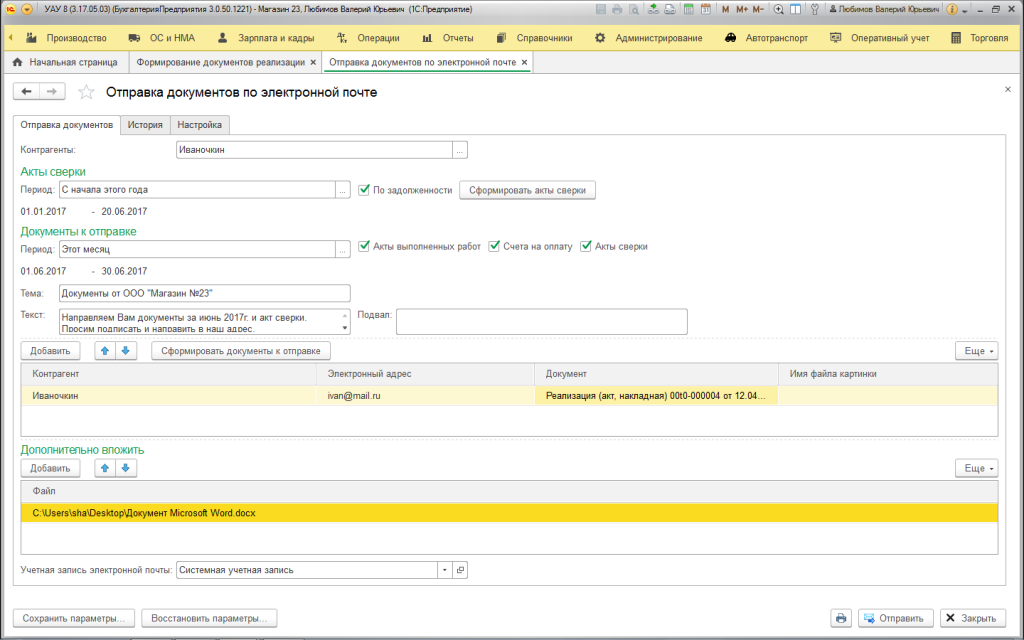1024x640 pixels.
Task: Click the zoom magnifier icon
Action: [778, 10]
